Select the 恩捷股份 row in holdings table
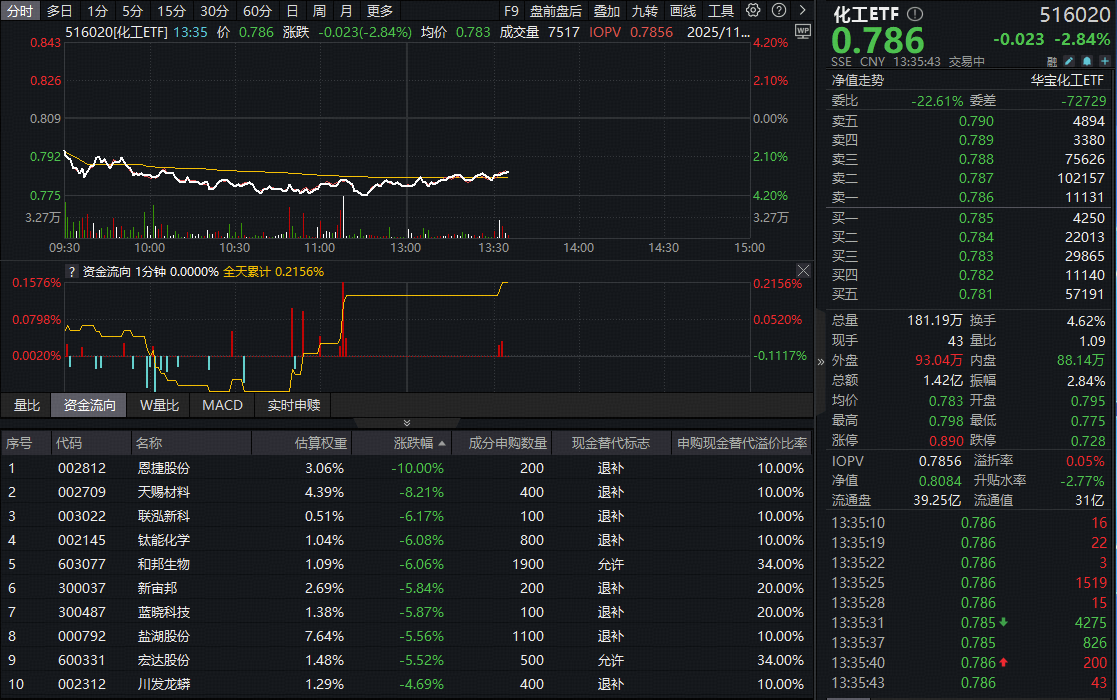The image size is (1117, 700). (x=163, y=468)
